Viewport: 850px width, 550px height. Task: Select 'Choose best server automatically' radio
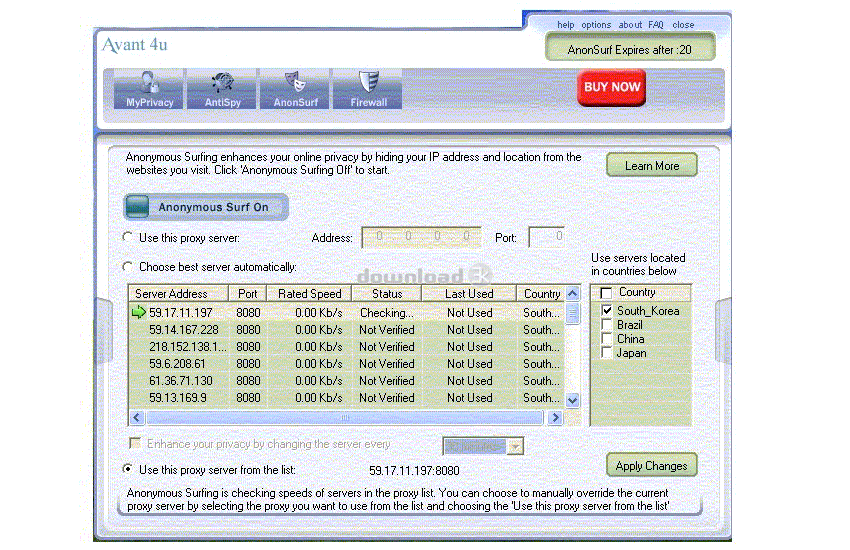127,267
